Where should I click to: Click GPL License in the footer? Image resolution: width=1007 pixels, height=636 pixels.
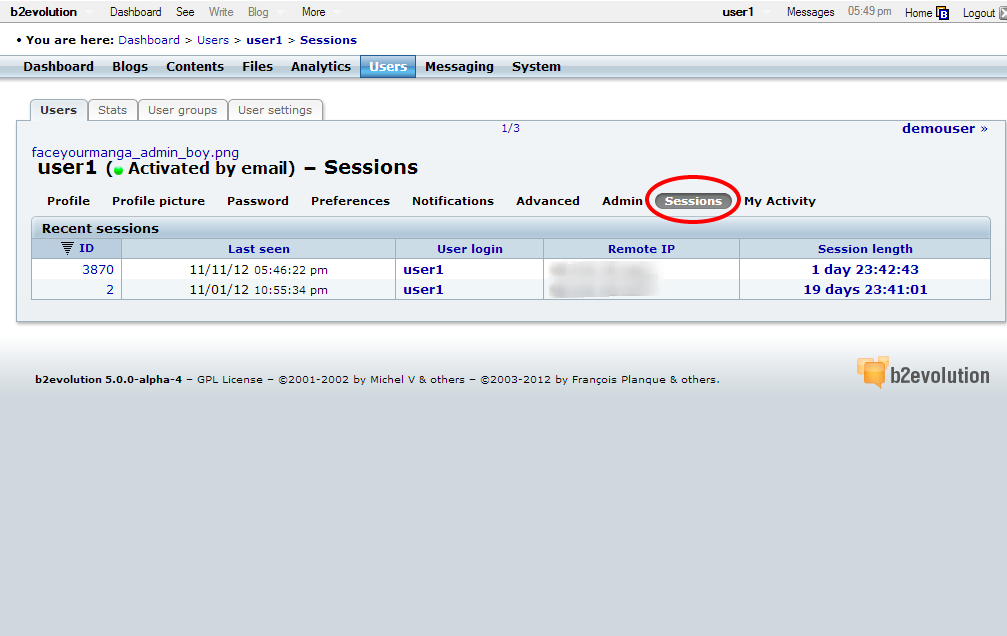tap(230, 380)
